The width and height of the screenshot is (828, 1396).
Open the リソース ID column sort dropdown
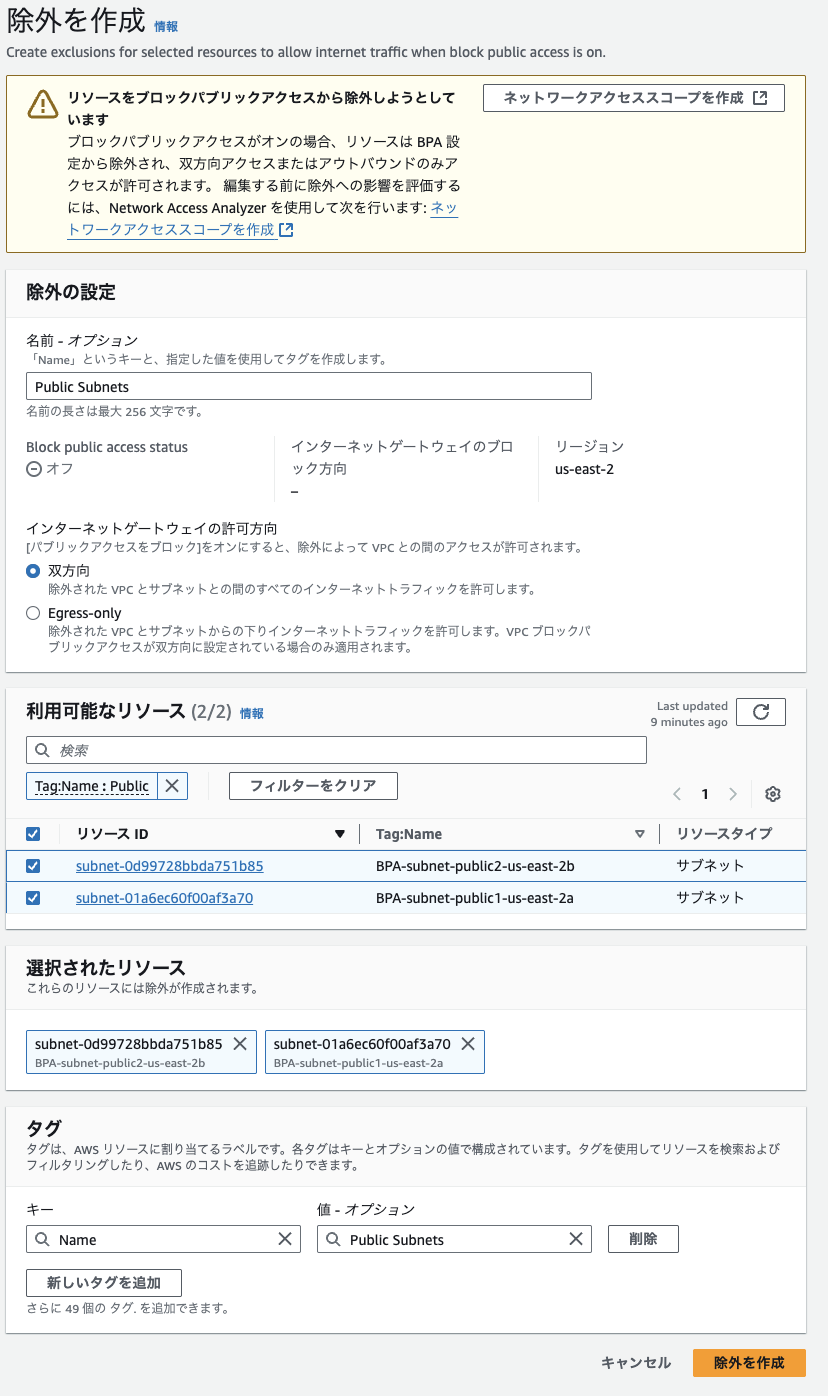(339, 833)
